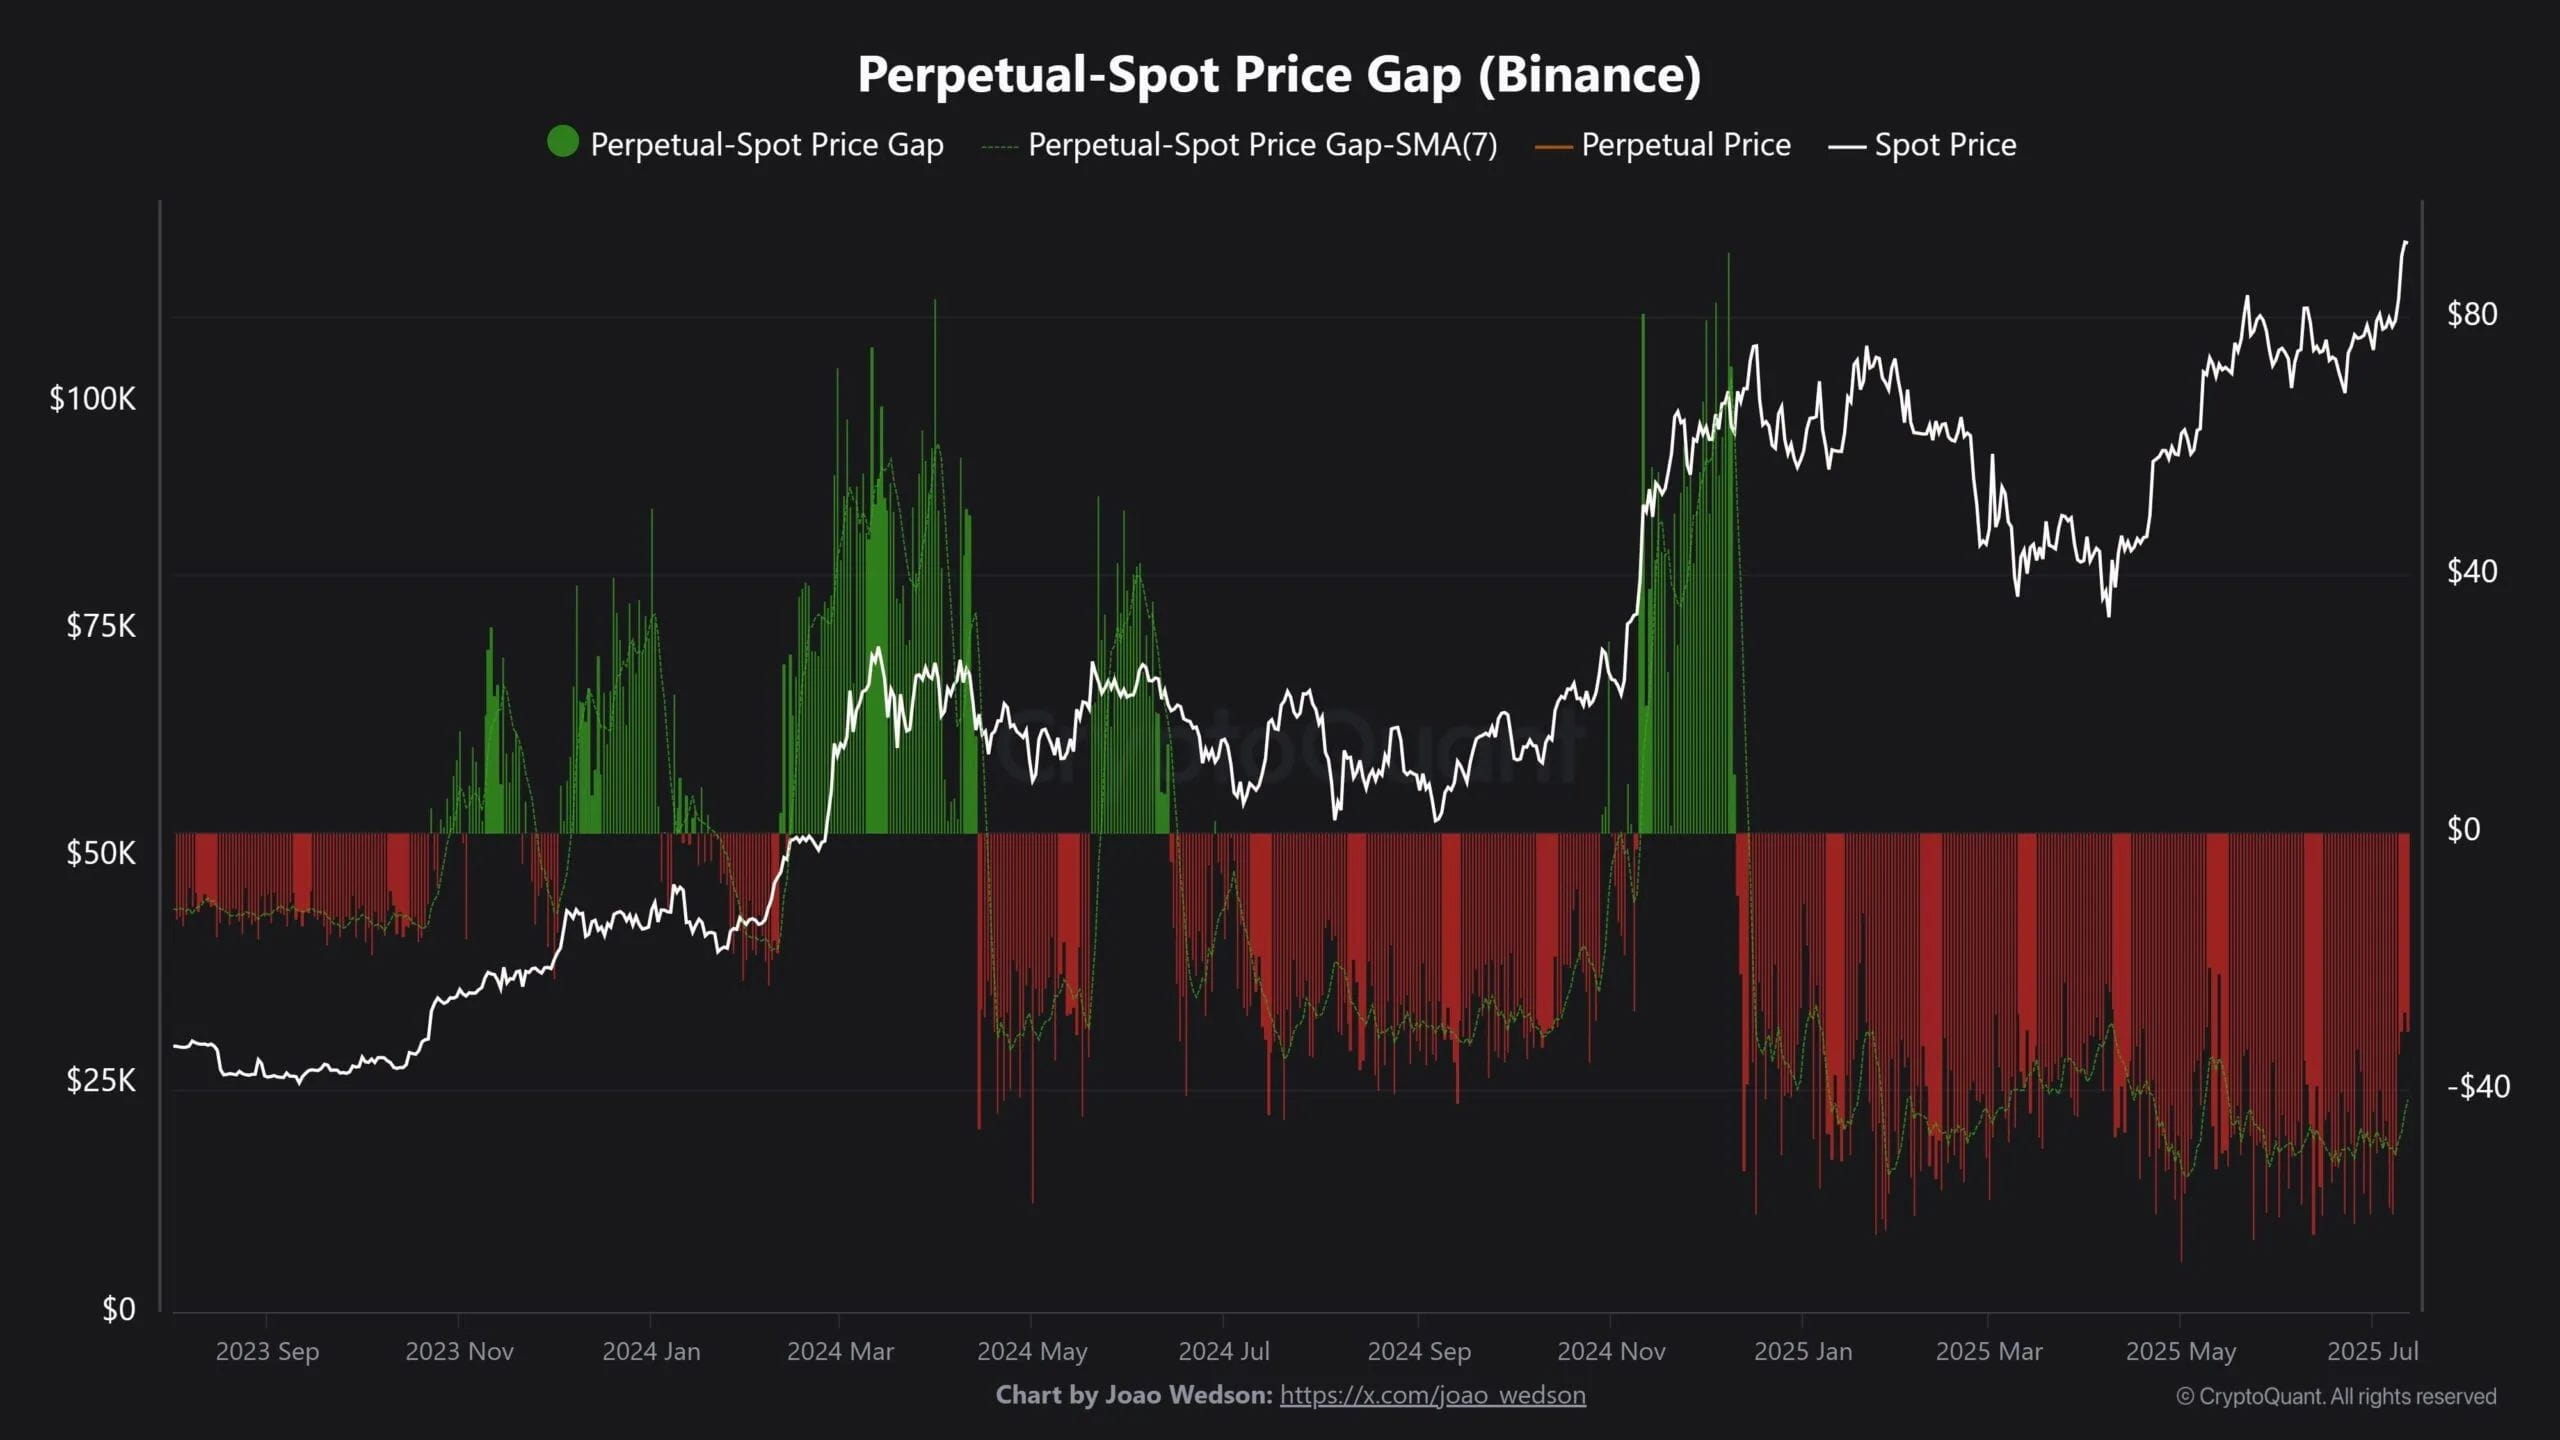2560x1440 pixels.
Task: Select the 2024 Mar date tick label
Action: point(840,1351)
